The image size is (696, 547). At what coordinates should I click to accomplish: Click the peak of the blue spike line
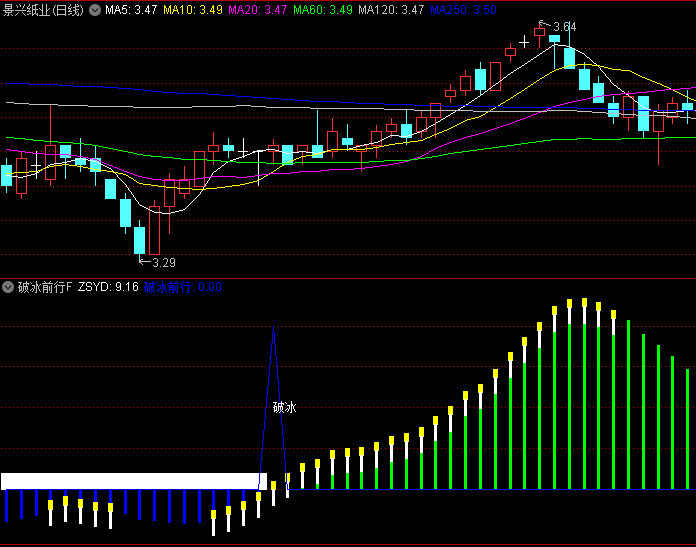pos(273,332)
